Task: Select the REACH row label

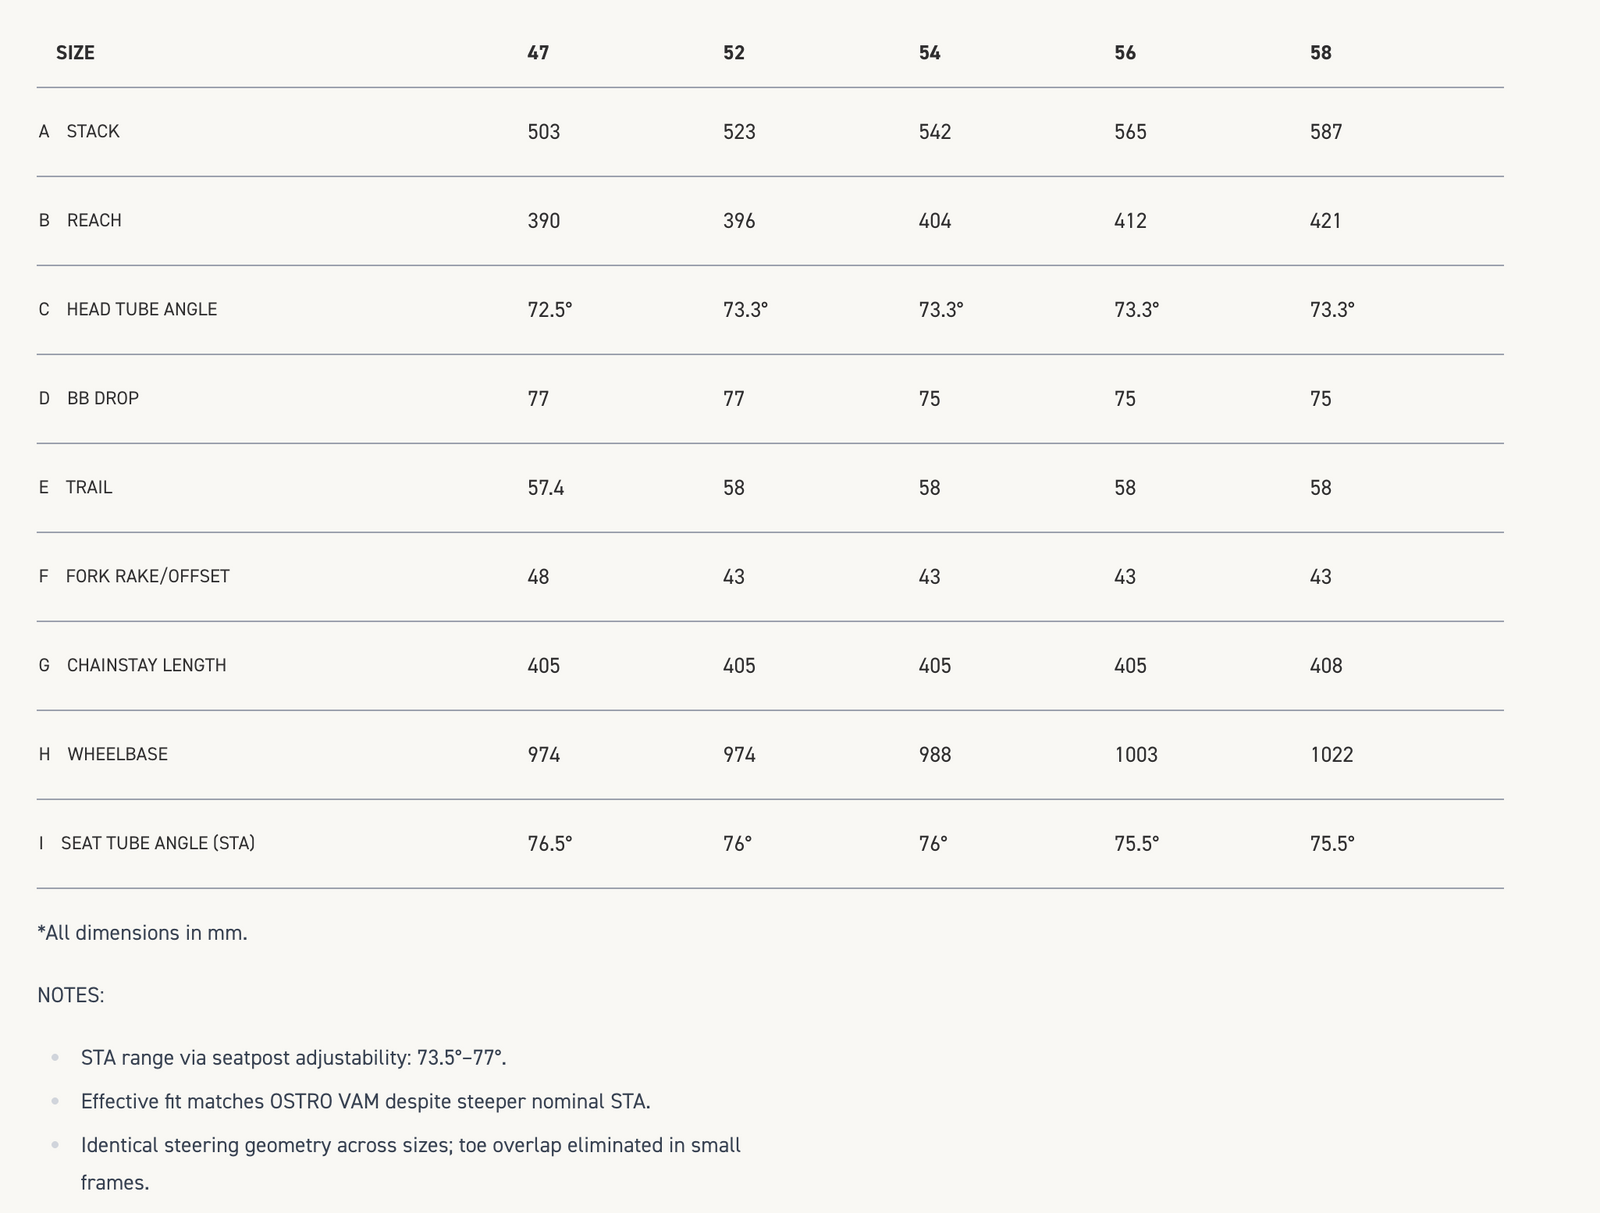Action: [x=94, y=221]
